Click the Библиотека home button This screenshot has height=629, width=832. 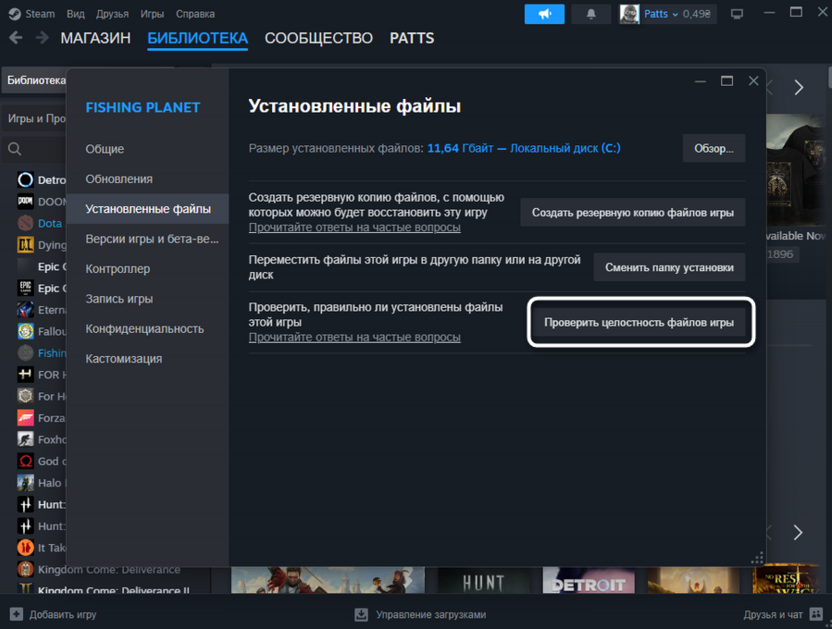36,80
